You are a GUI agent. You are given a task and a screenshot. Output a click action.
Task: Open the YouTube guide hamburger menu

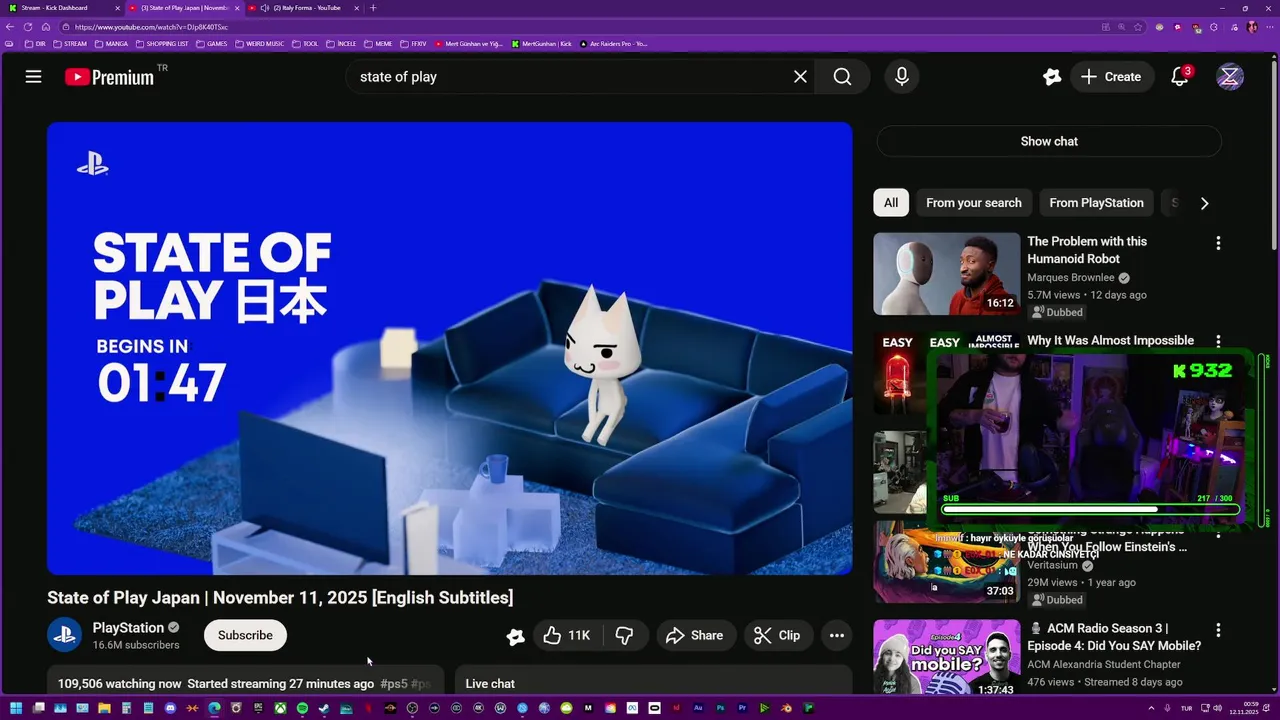point(33,77)
